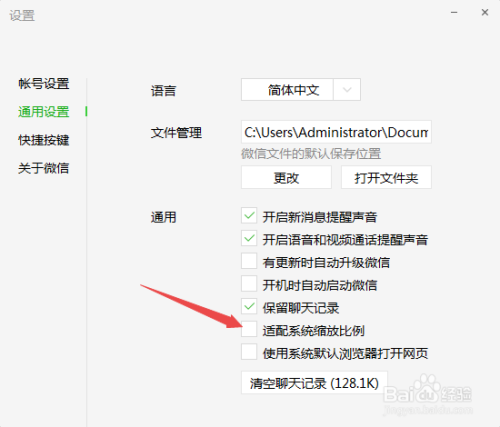This screenshot has height=427, width=500.
Task: Go to 快捷按键 settings
Action: pyautogui.click(x=44, y=140)
